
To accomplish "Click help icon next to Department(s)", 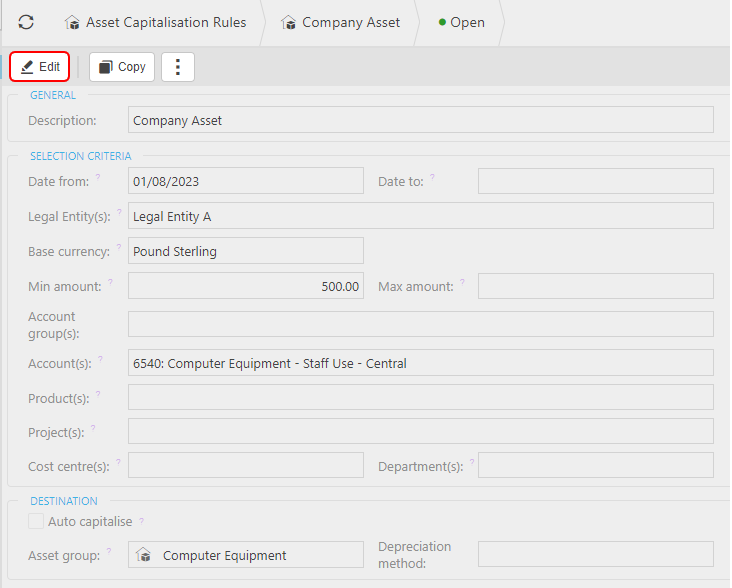I will click(472, 462).
